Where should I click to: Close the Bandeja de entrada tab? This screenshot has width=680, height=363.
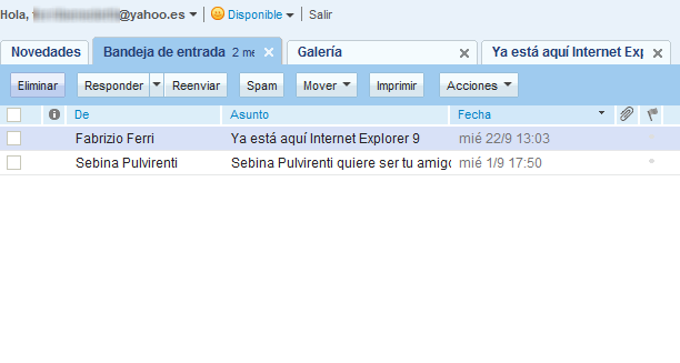(269, 52)
